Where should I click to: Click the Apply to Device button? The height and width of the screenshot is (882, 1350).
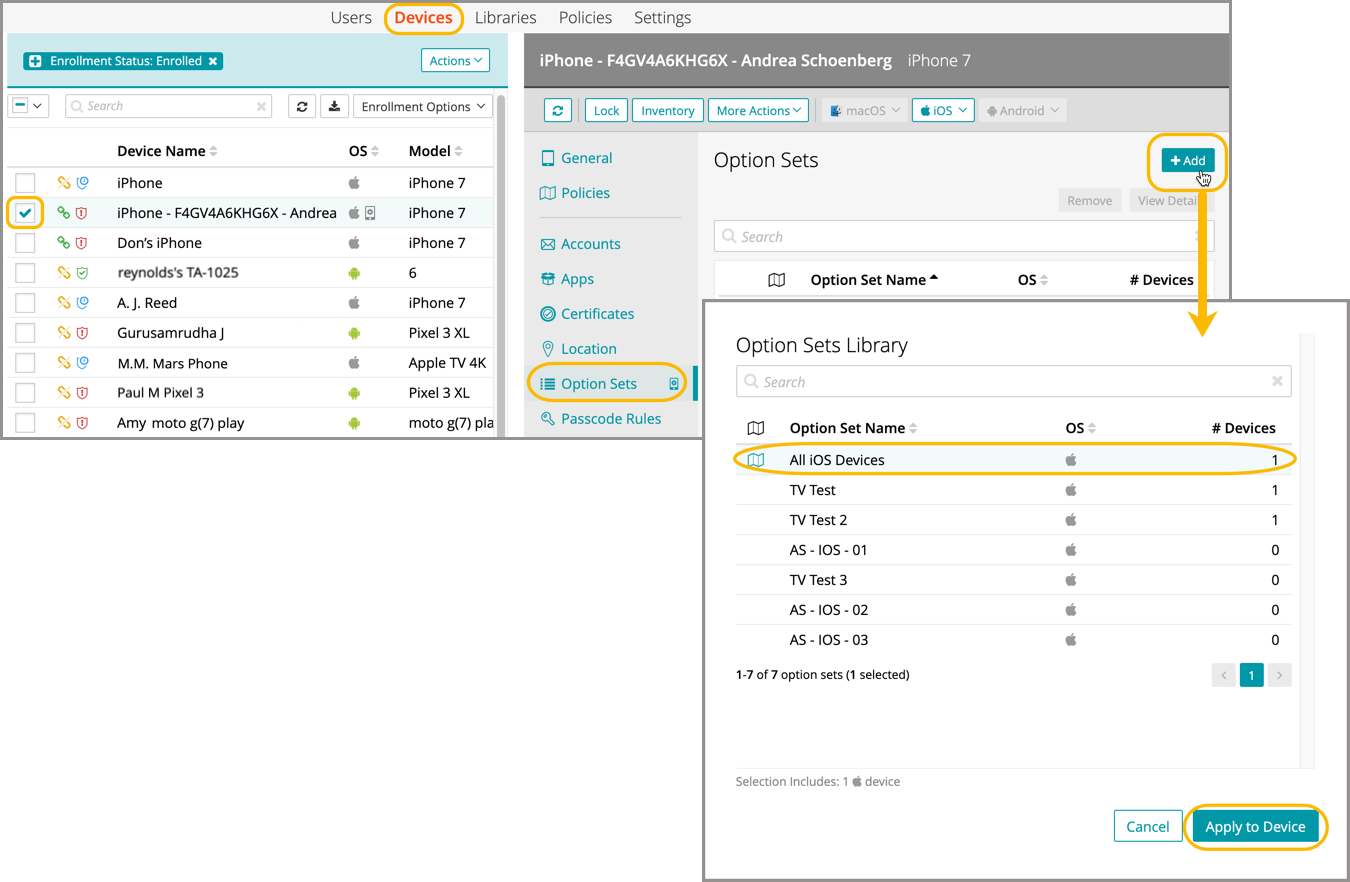point(1255,826)
